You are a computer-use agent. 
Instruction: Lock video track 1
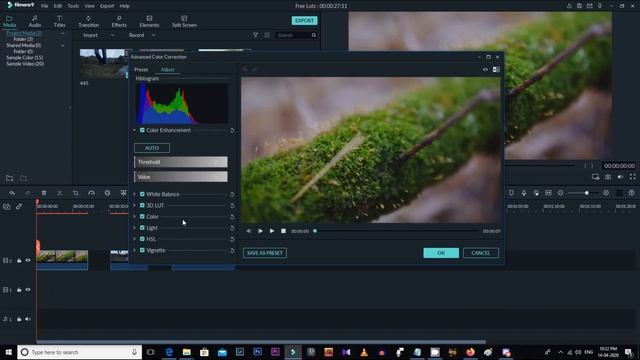(x=19, y=290)
